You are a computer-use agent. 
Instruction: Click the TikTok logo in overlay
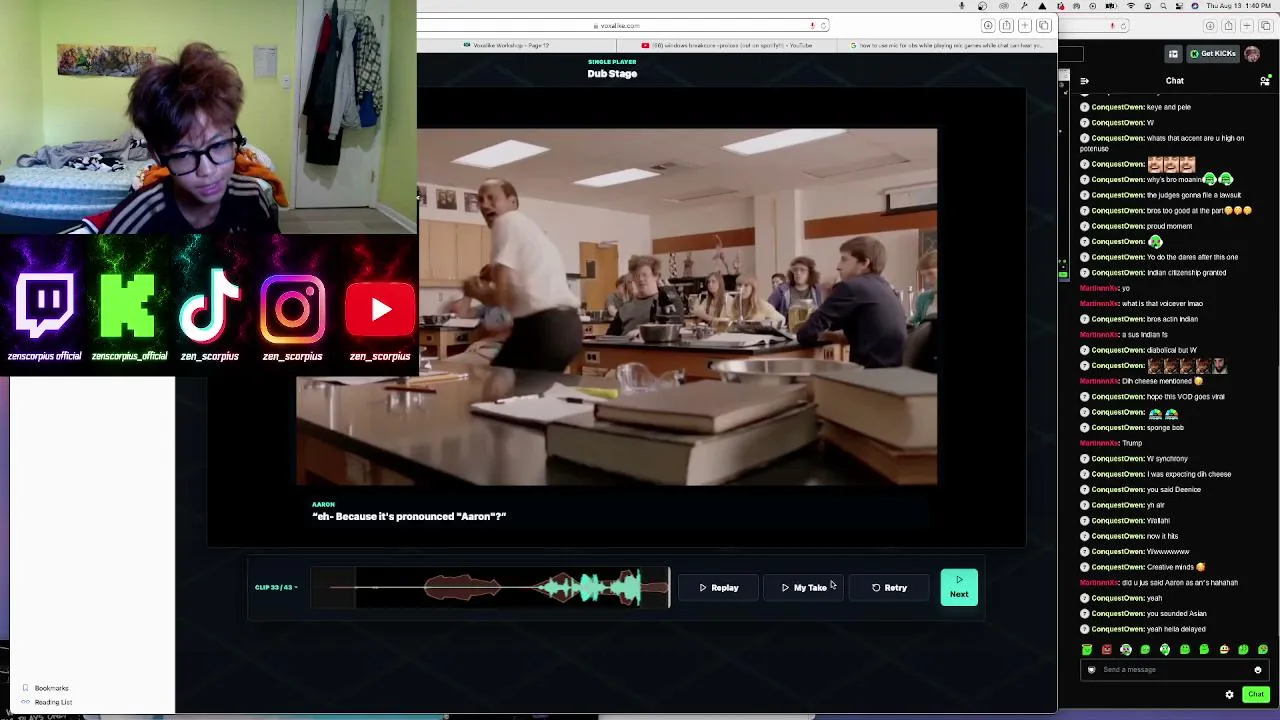210,307
